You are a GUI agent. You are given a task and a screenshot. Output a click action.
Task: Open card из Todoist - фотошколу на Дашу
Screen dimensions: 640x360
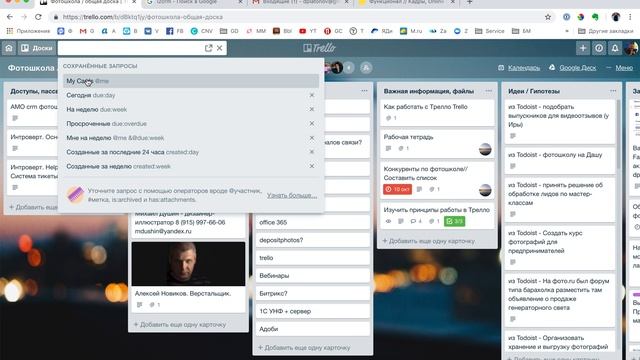(560, 161)
